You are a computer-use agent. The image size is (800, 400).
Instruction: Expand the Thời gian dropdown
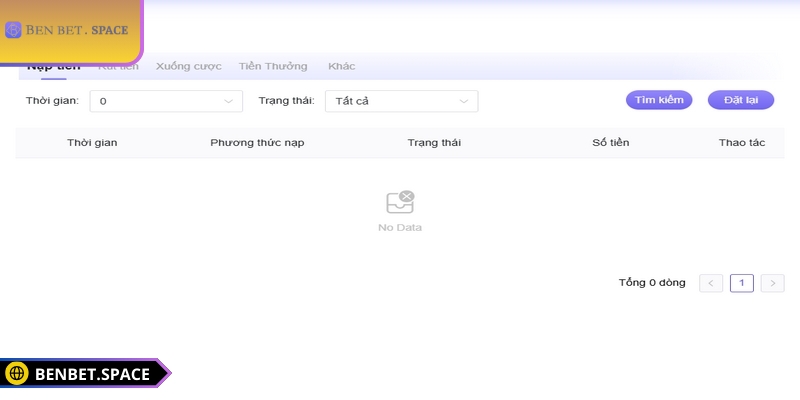pos(166,101)
